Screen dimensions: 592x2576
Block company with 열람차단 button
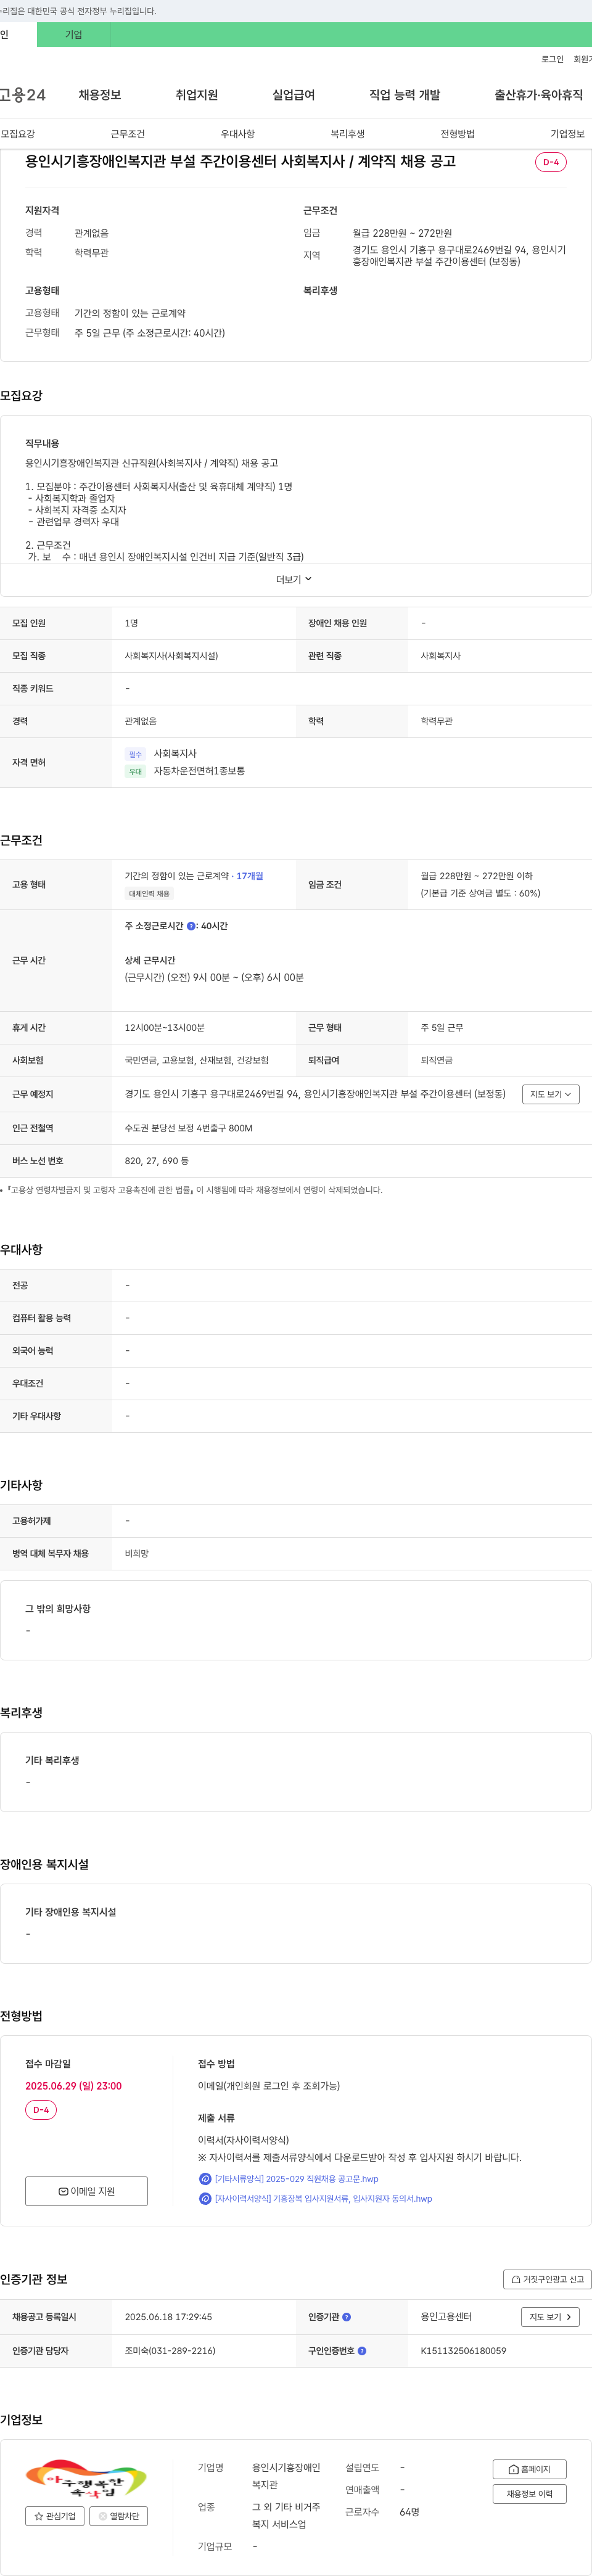119,2516
